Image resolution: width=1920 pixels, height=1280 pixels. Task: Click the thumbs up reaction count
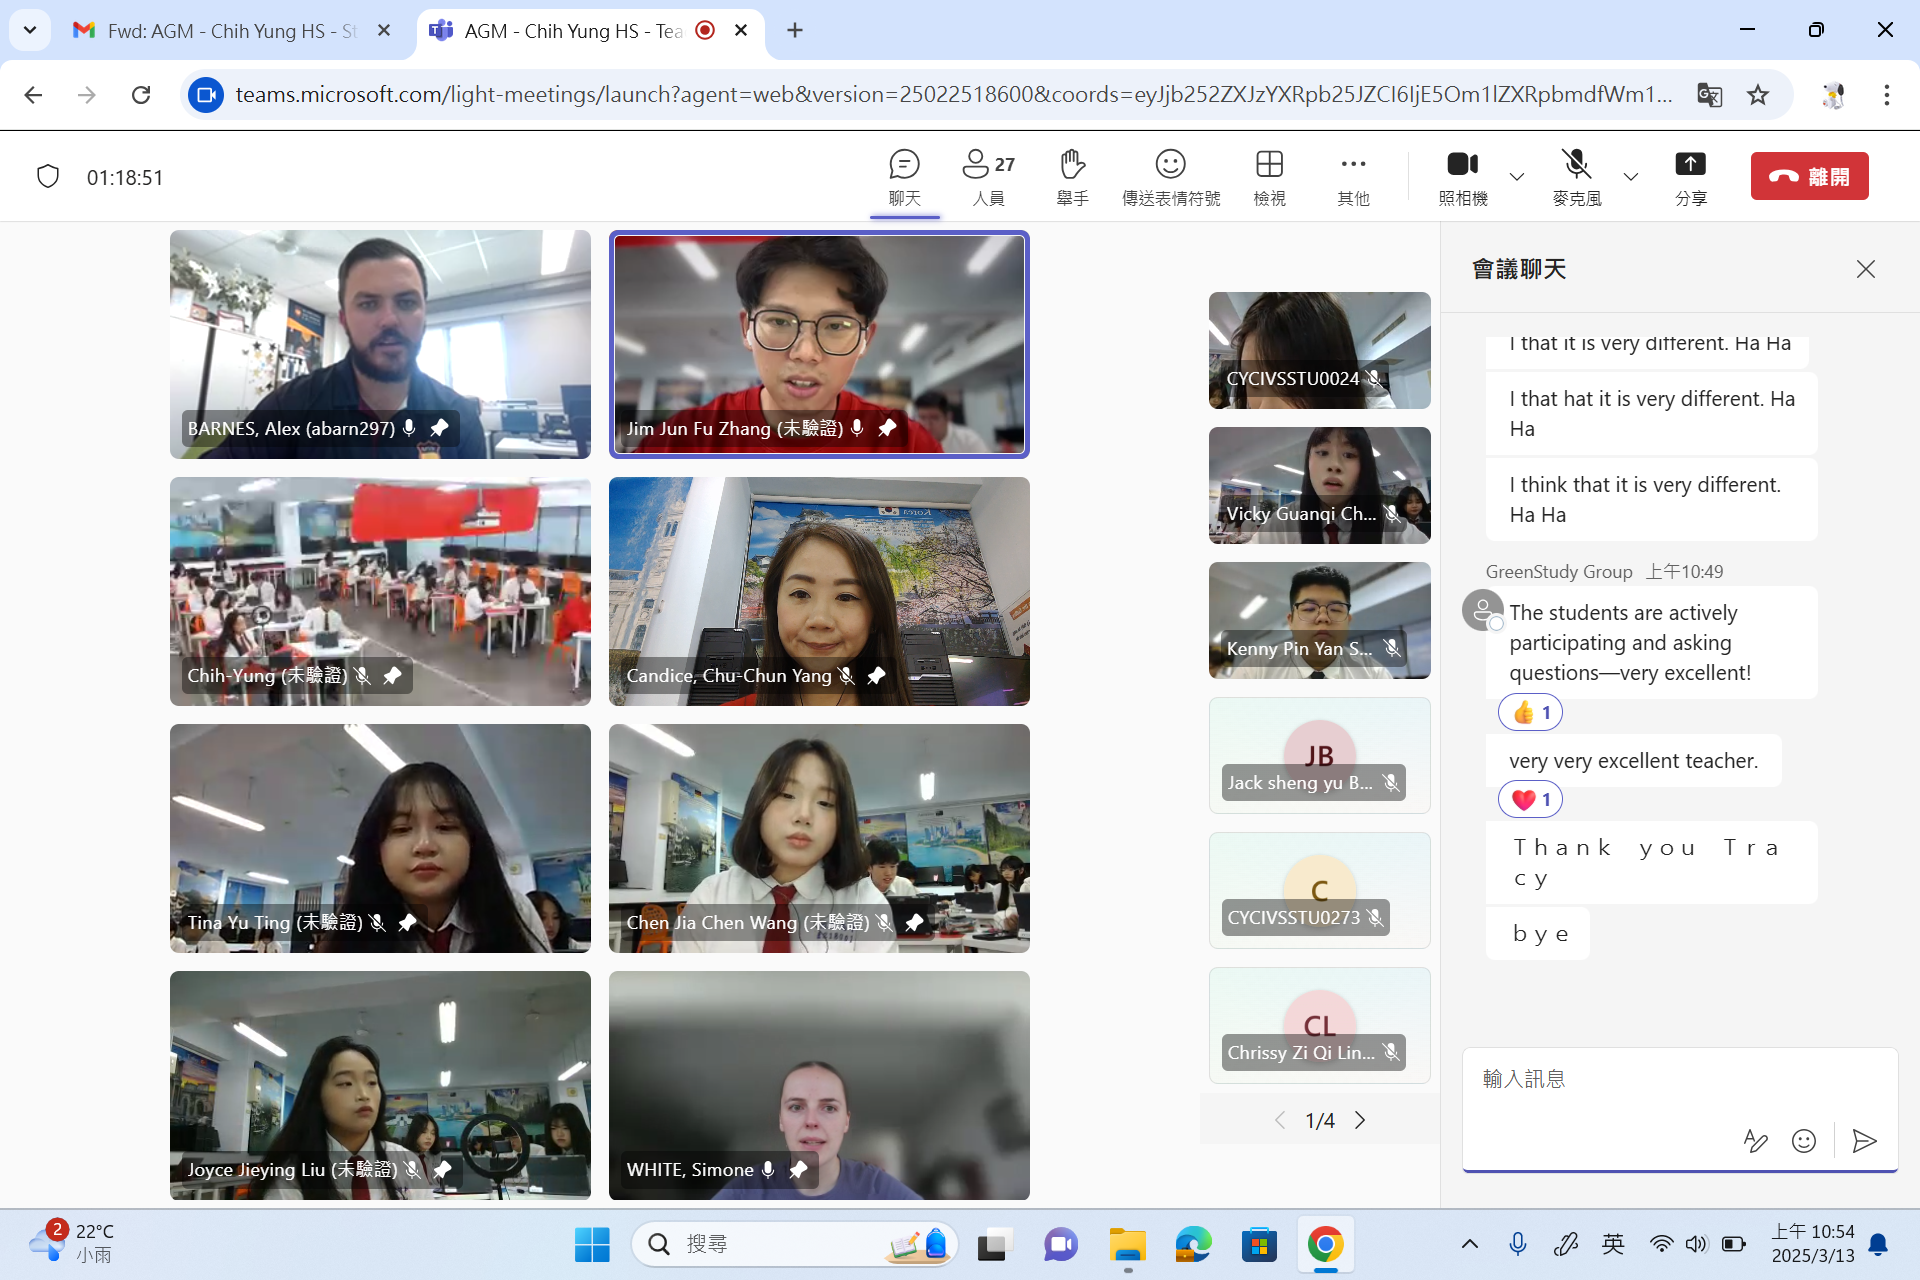(1531, 713)
